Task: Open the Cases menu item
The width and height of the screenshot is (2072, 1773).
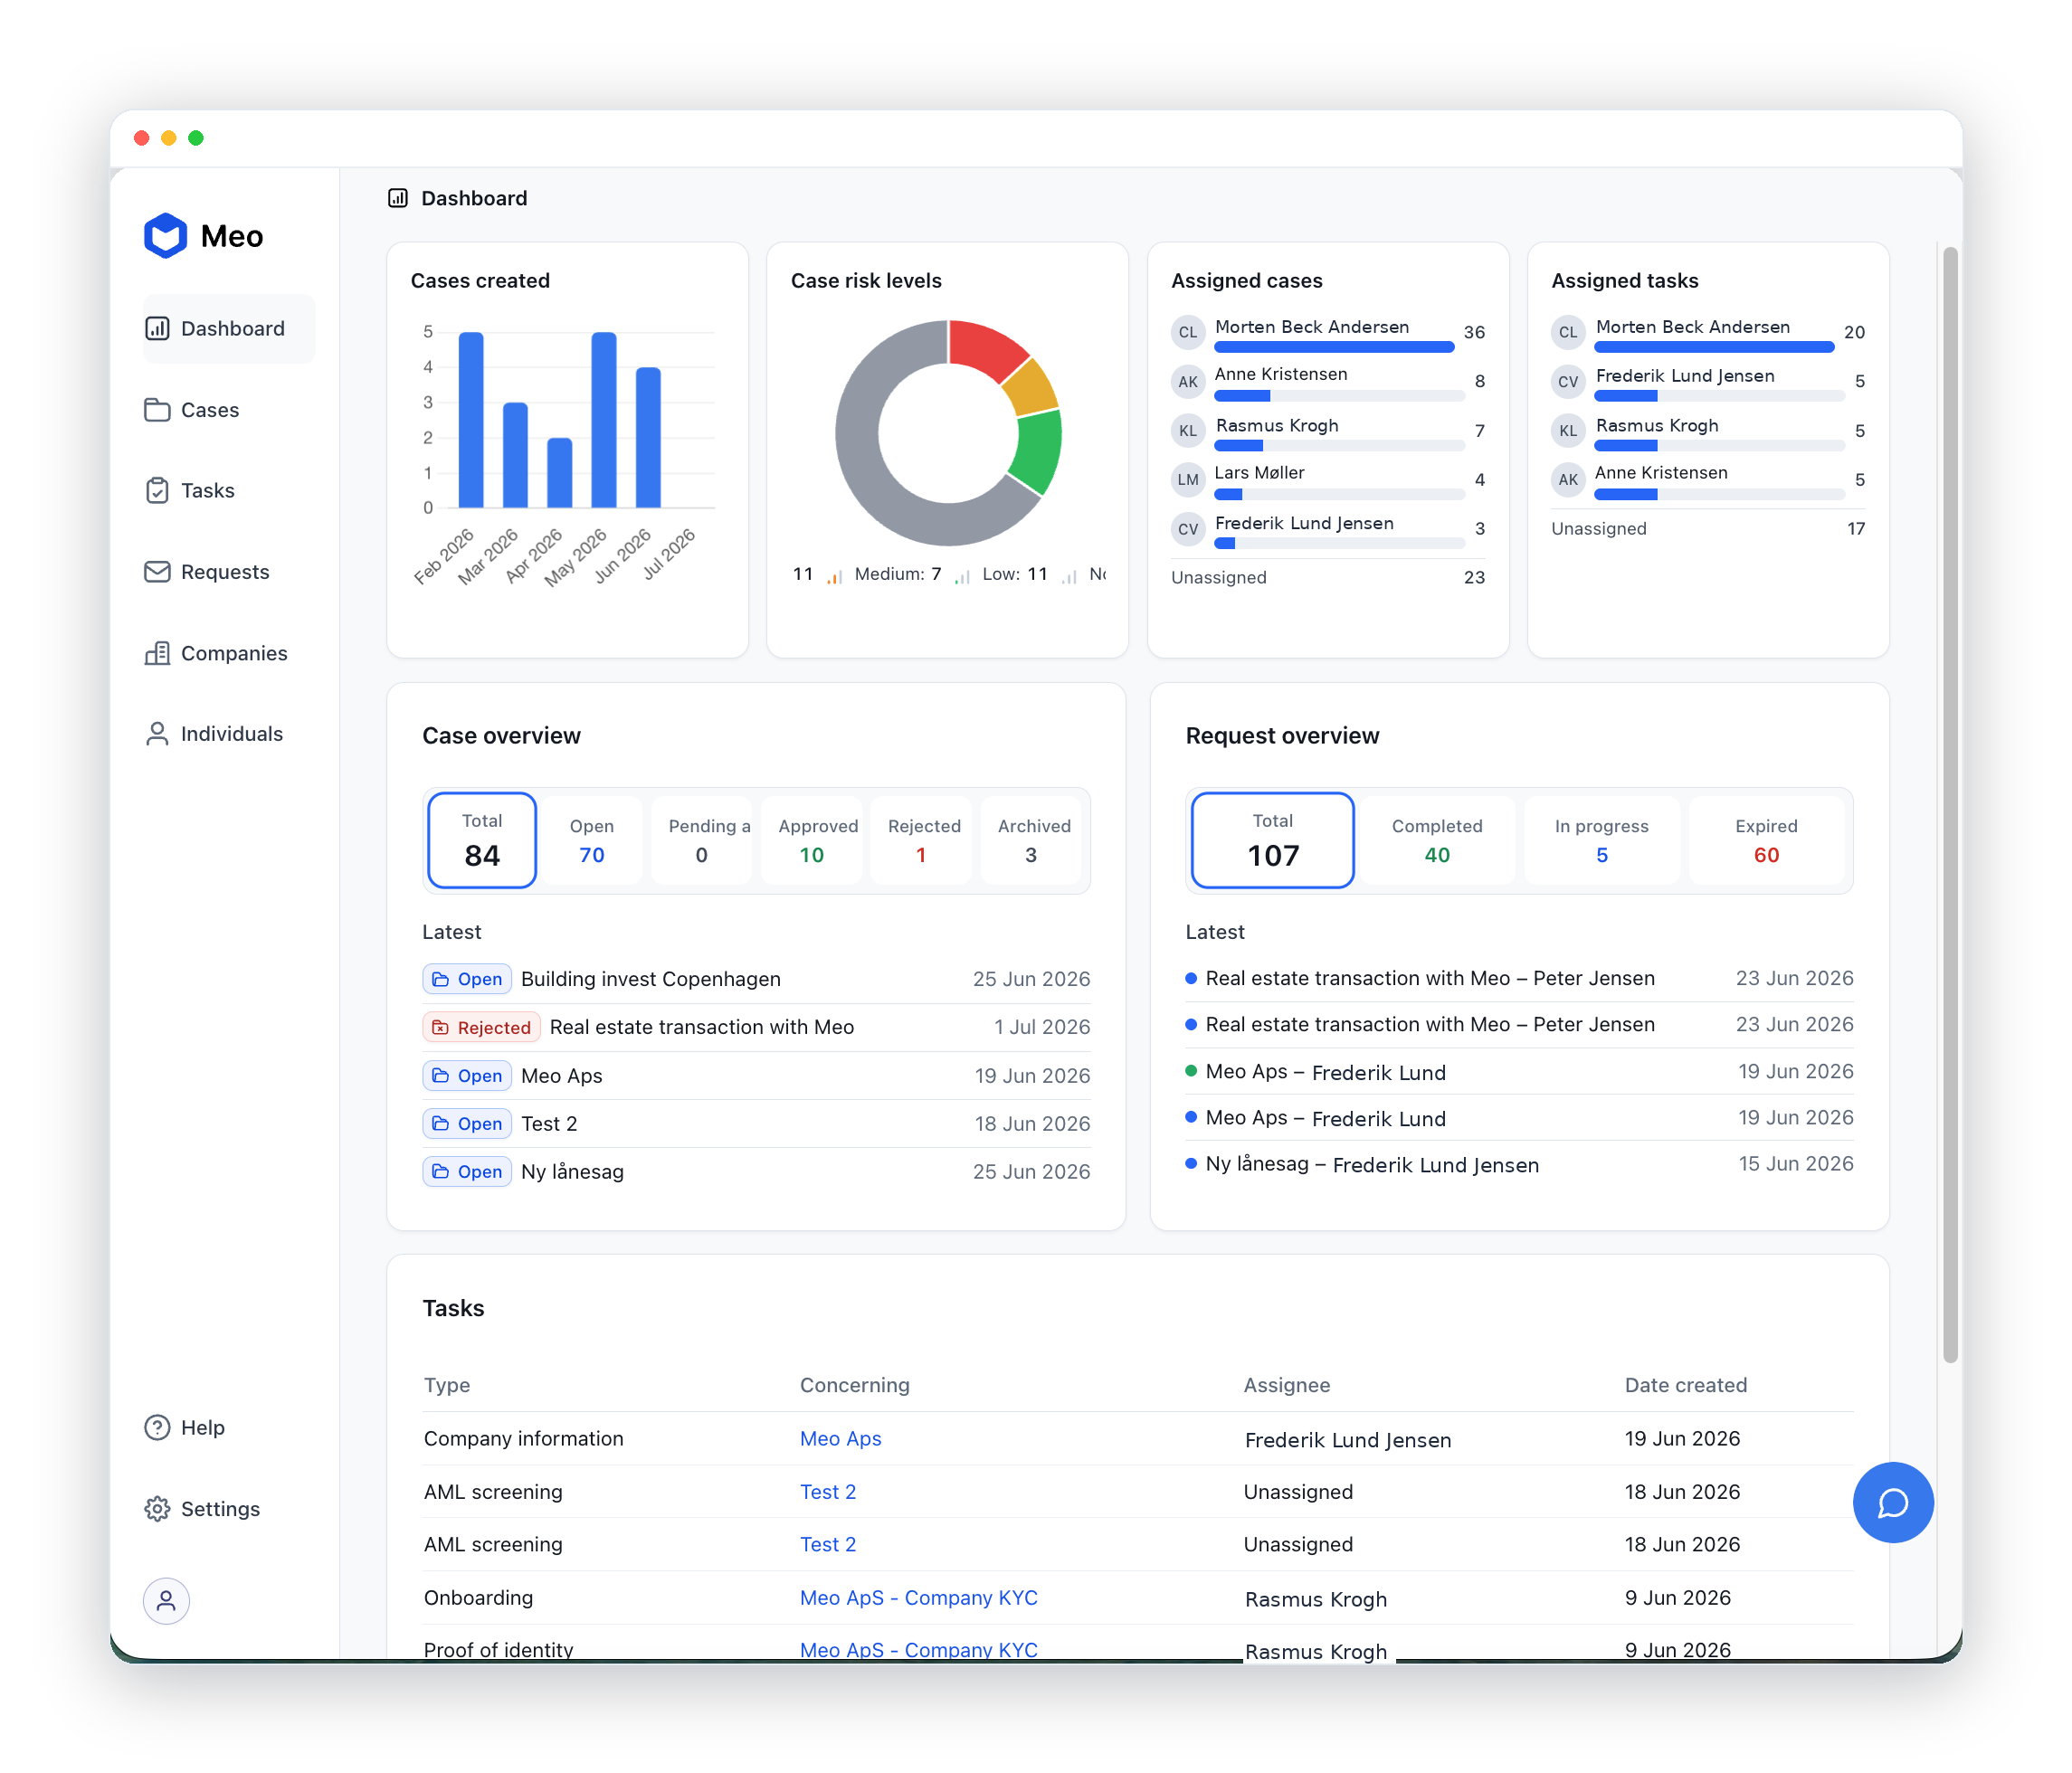Action: [229, 410]
